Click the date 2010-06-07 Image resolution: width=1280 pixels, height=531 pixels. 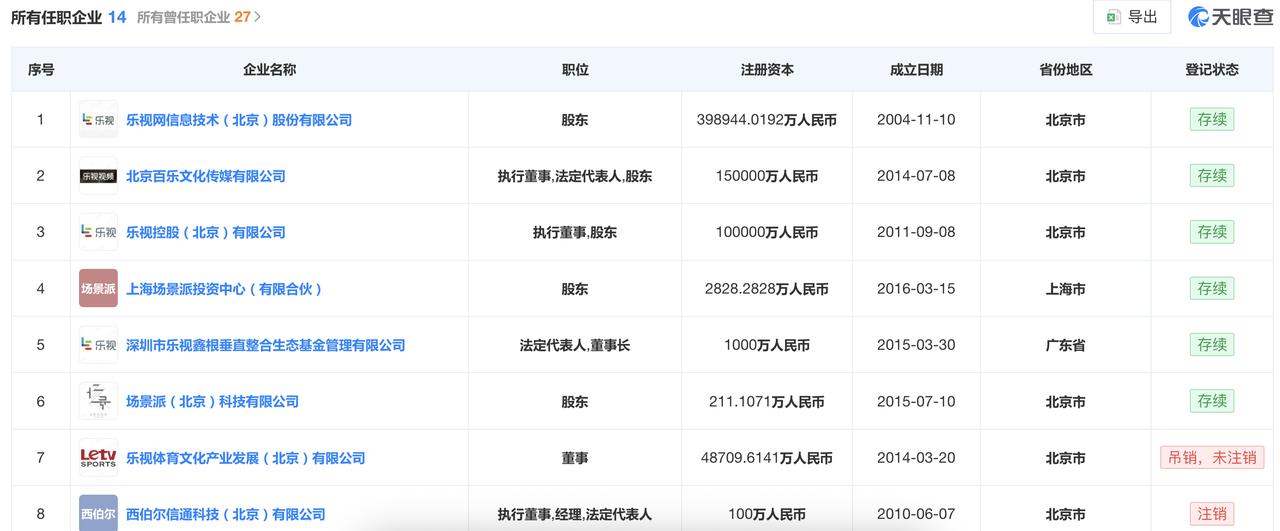pyautogui.click(x=916, y=514)
